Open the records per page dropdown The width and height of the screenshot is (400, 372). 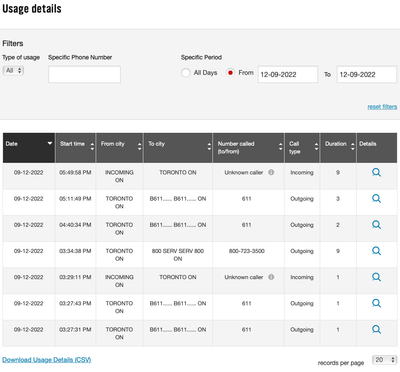point(384,360)
